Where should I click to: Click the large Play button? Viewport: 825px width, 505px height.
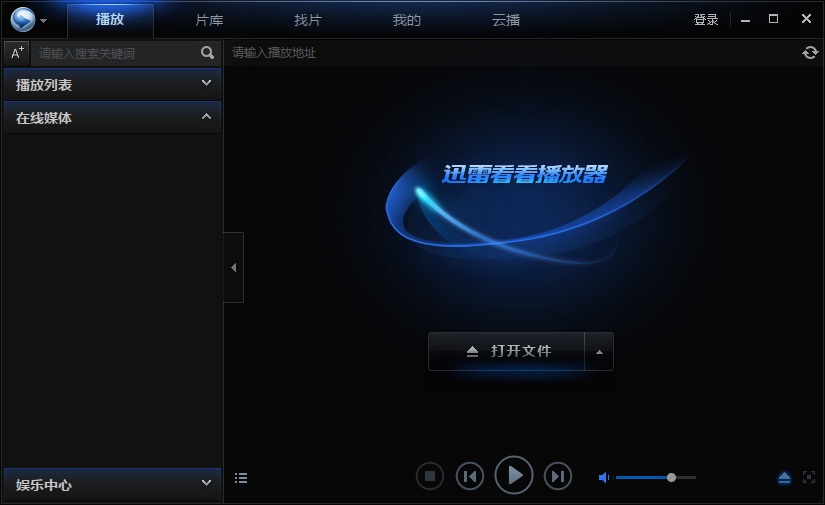514,475
